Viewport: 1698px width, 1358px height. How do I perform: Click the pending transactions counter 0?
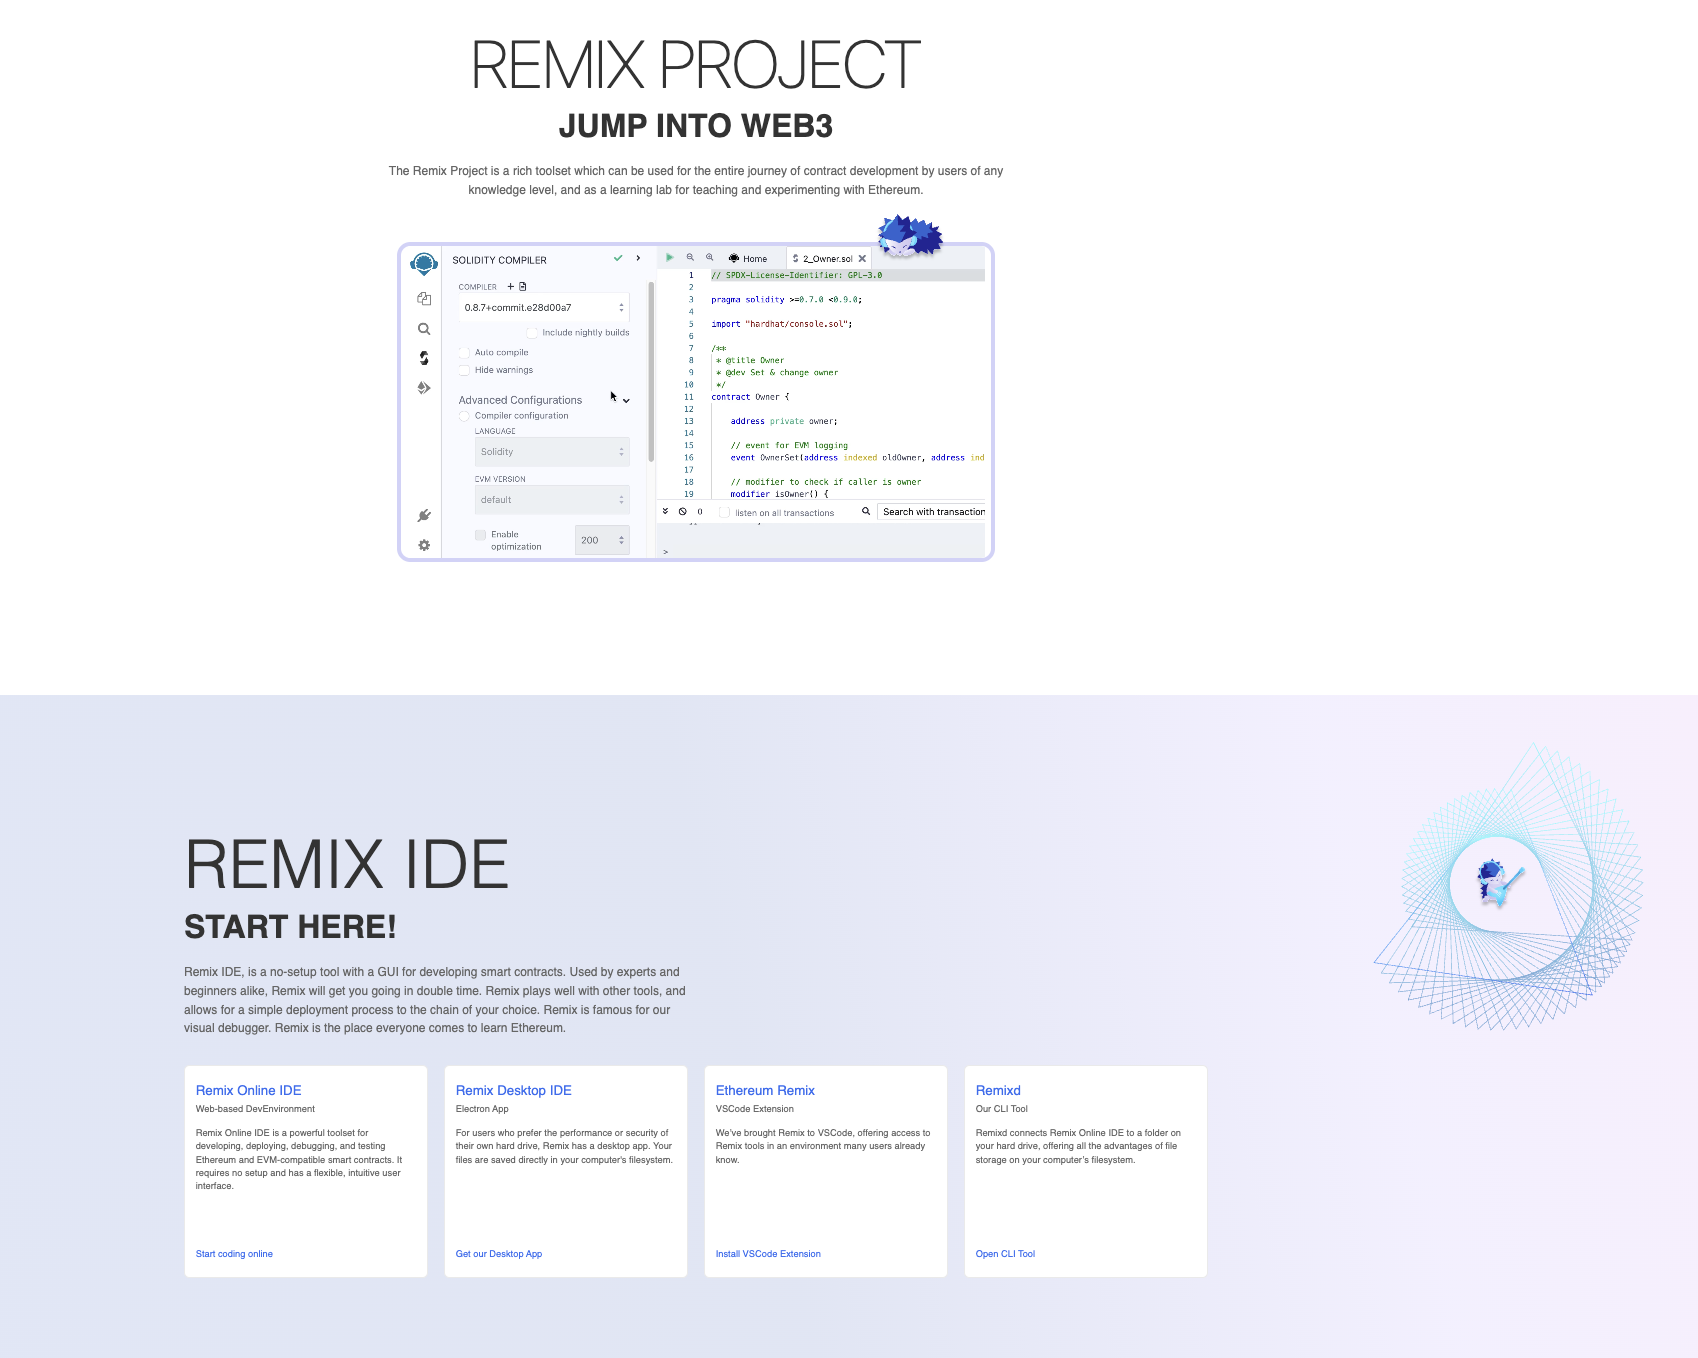700,512
